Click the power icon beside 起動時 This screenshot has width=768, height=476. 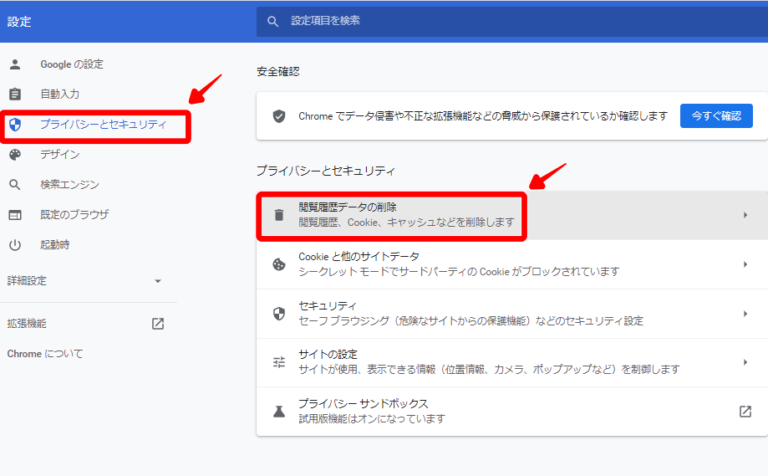[15, 245]
